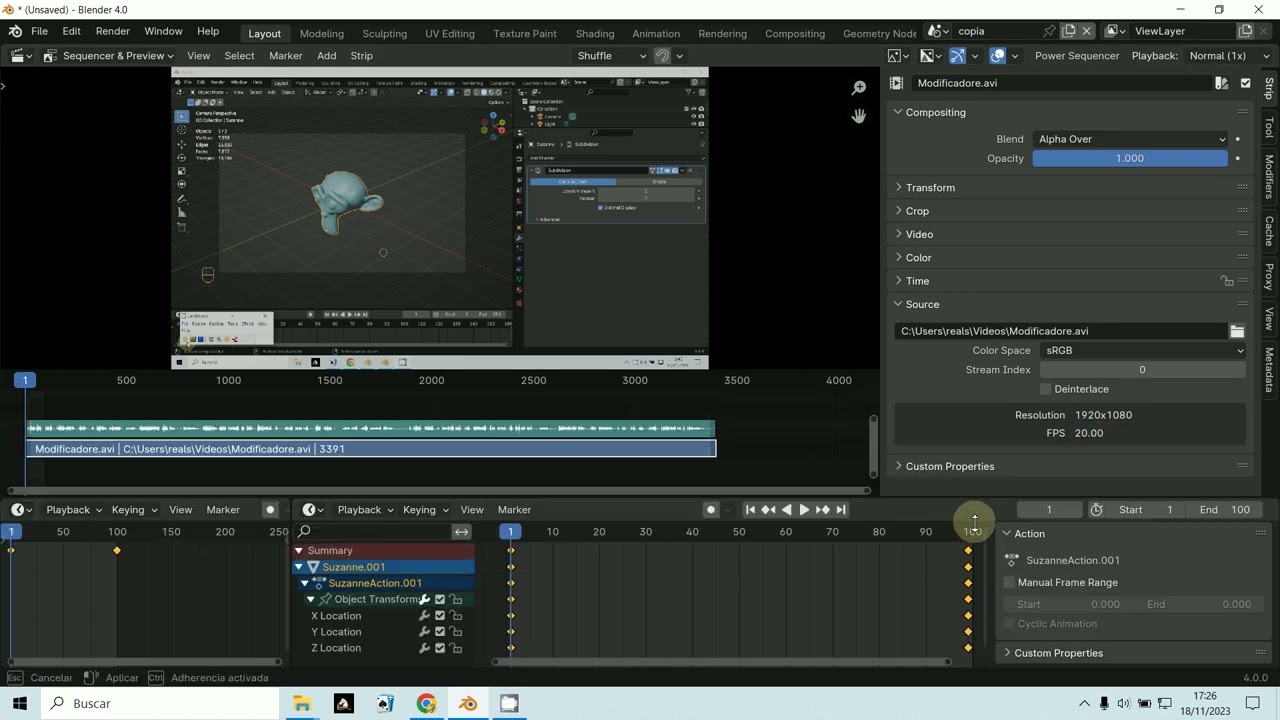Screen dimensions: 1280x720
Task: Toggle snapping magnet in sequencer header
Action: pos(662,56)
